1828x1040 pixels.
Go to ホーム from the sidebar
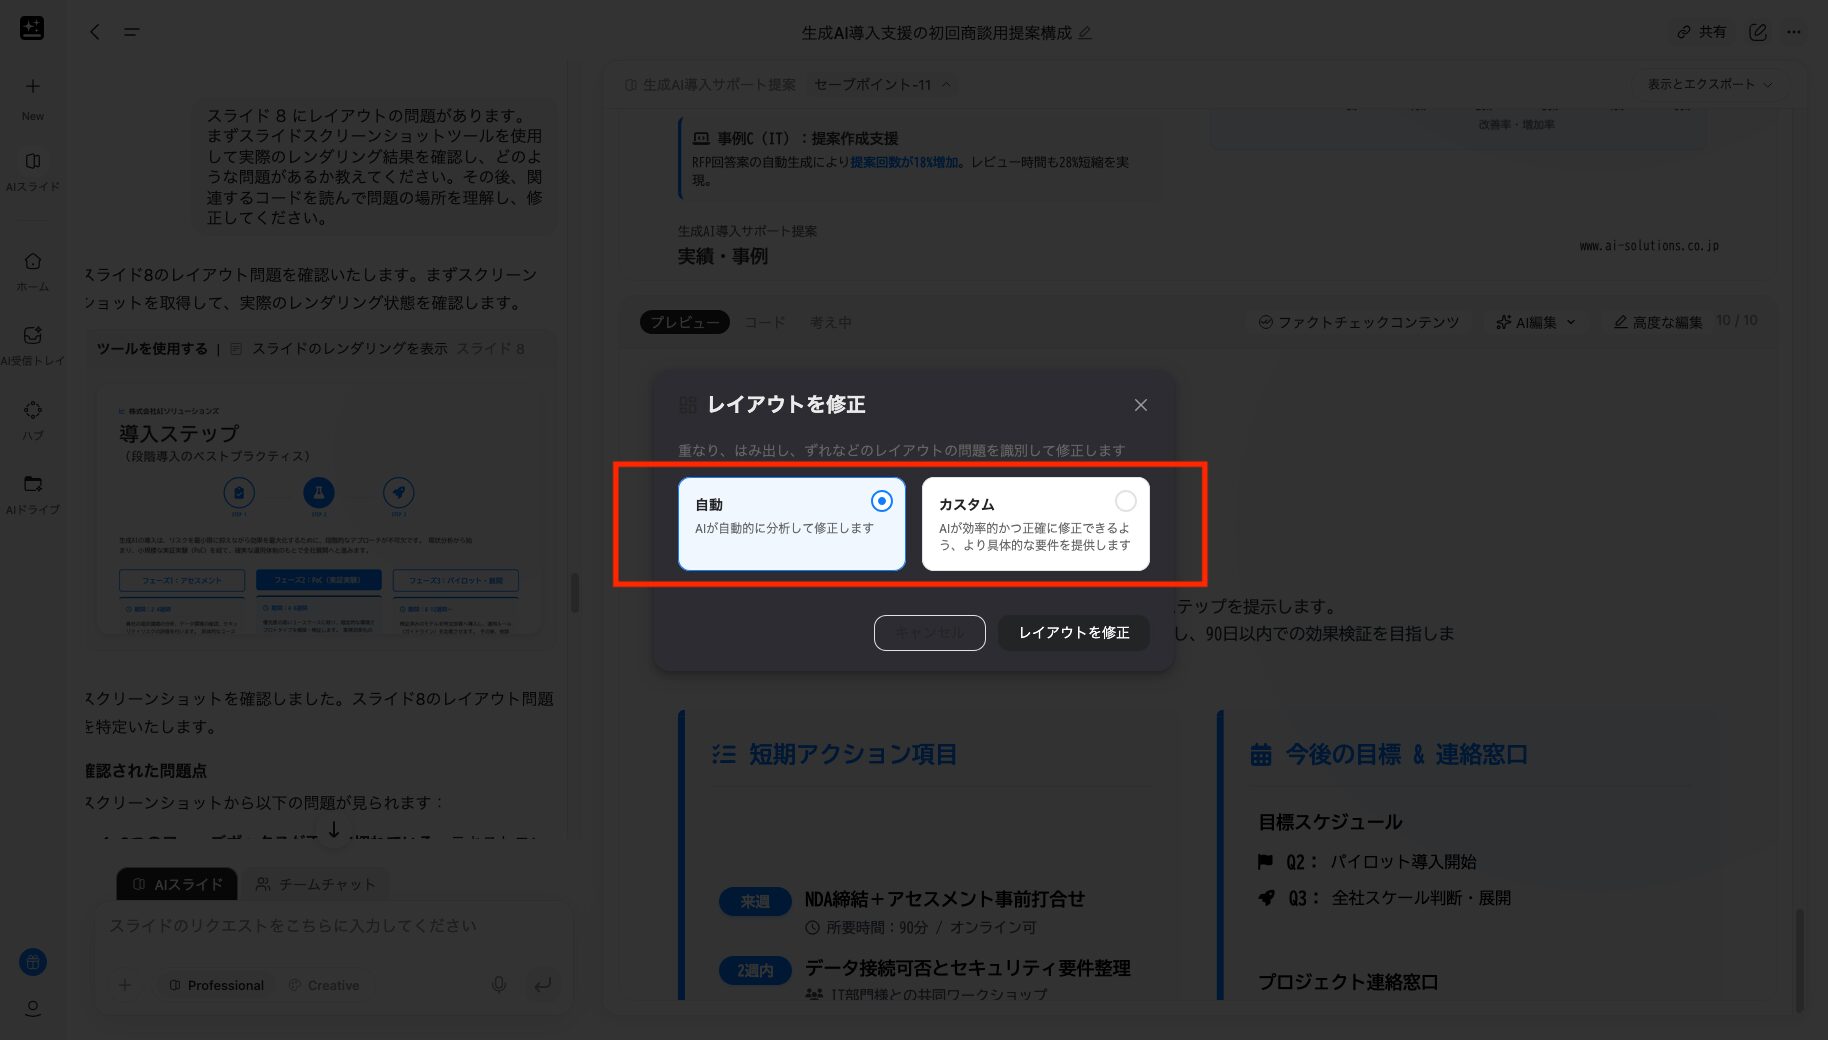33,270
